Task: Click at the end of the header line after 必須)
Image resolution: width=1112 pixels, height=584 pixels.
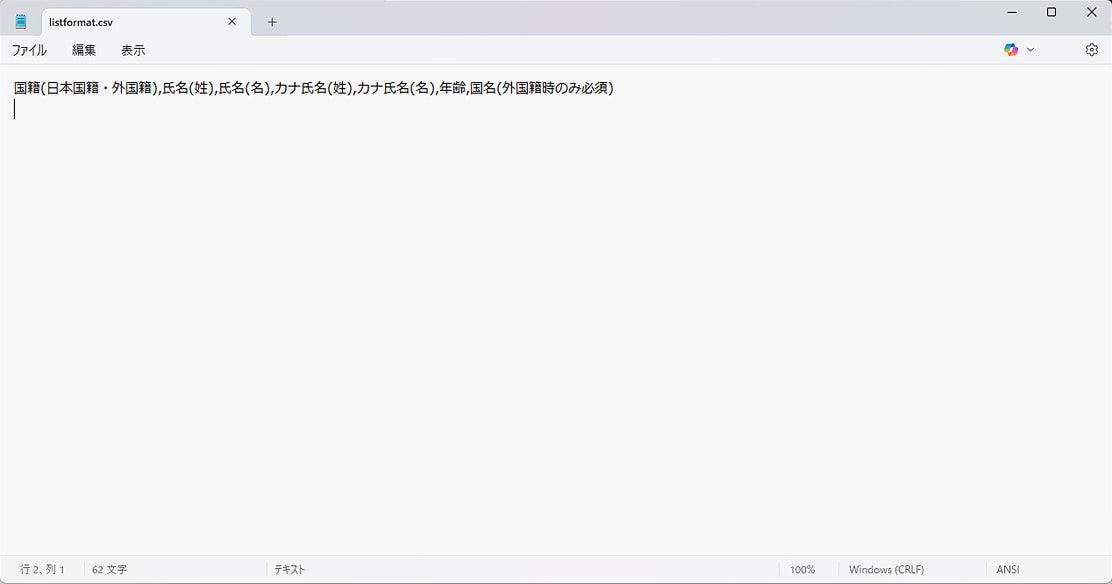Action: click(616, 88)
